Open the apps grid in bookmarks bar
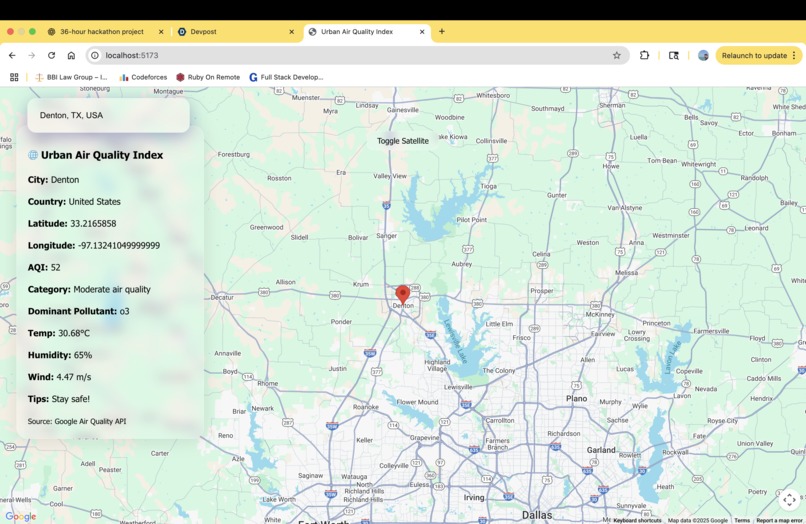 click(14, 77)
